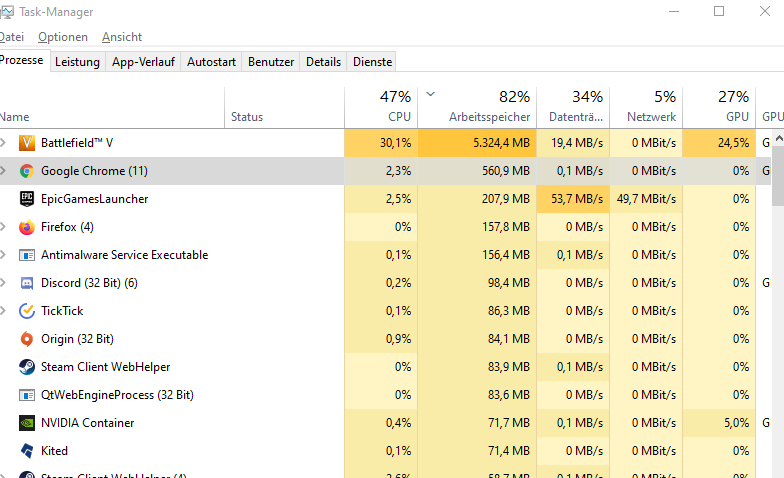Click the EpicGamesLauncher icon

[26, 199]
